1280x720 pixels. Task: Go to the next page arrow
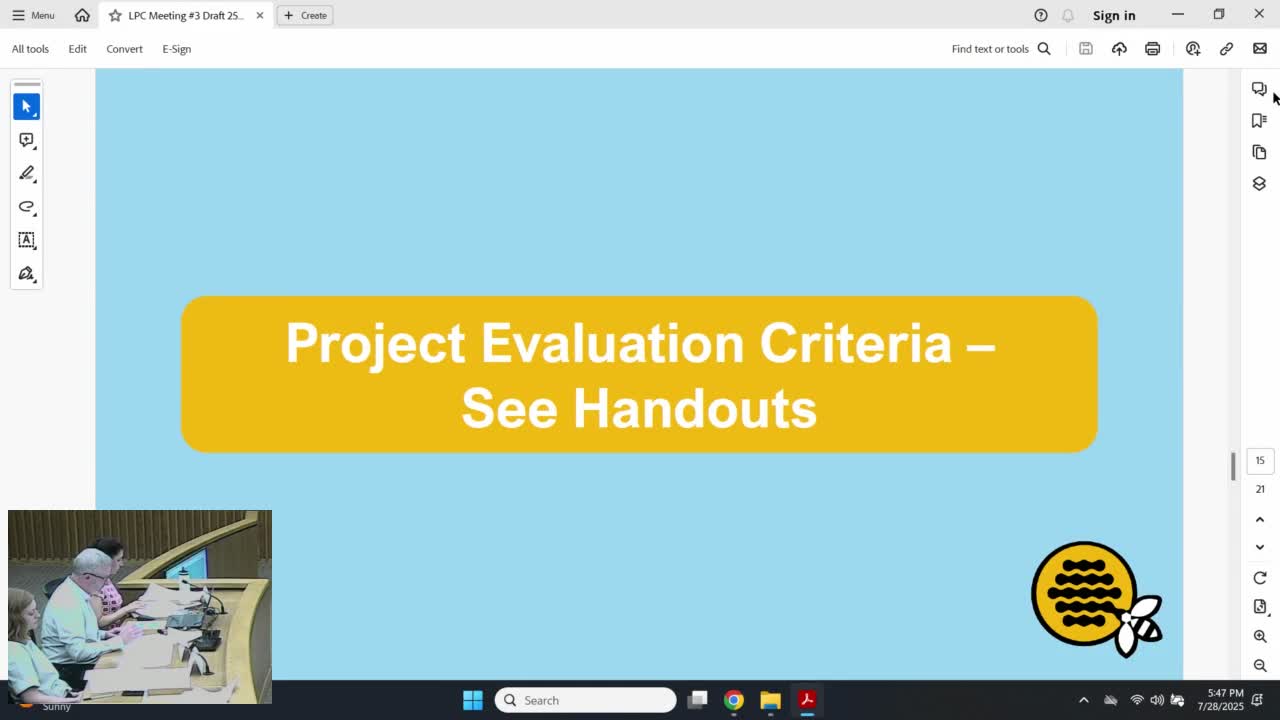(x=1260, y=547)
